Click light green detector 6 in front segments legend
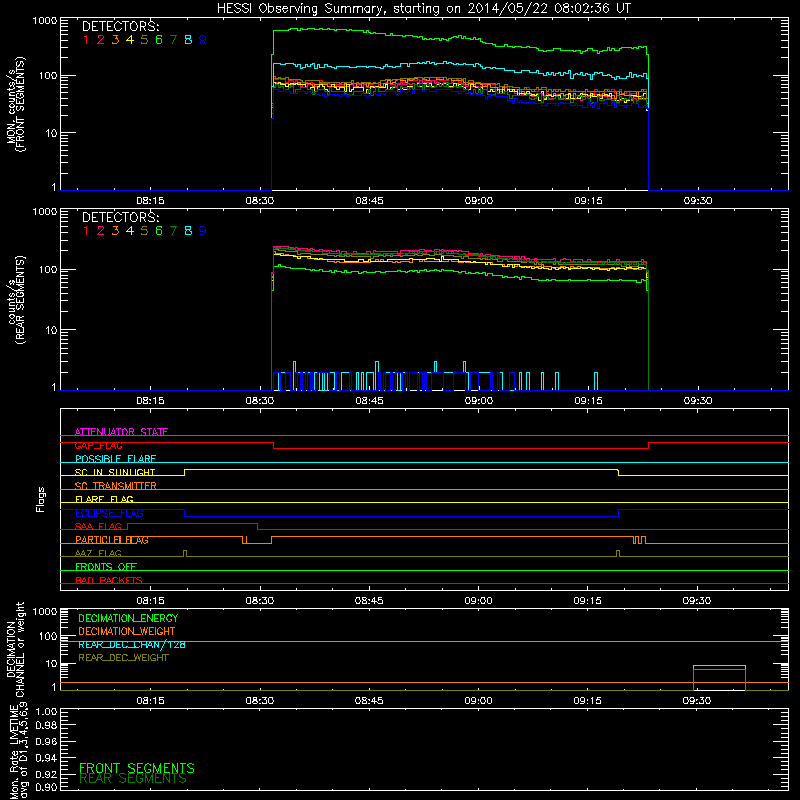 click(x=159, y=40)
